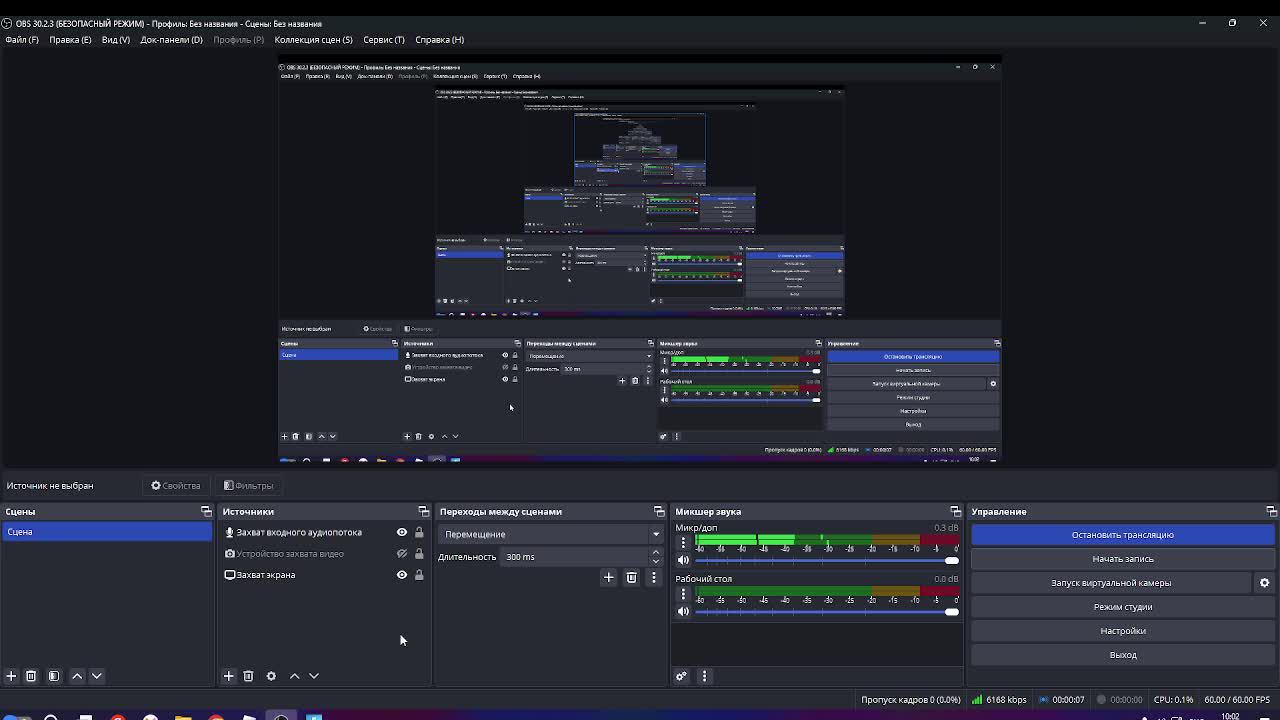This screenshot has height=720, width=1280.
Task: Remove selected scene with trash icon
Action: click(31, 676)
